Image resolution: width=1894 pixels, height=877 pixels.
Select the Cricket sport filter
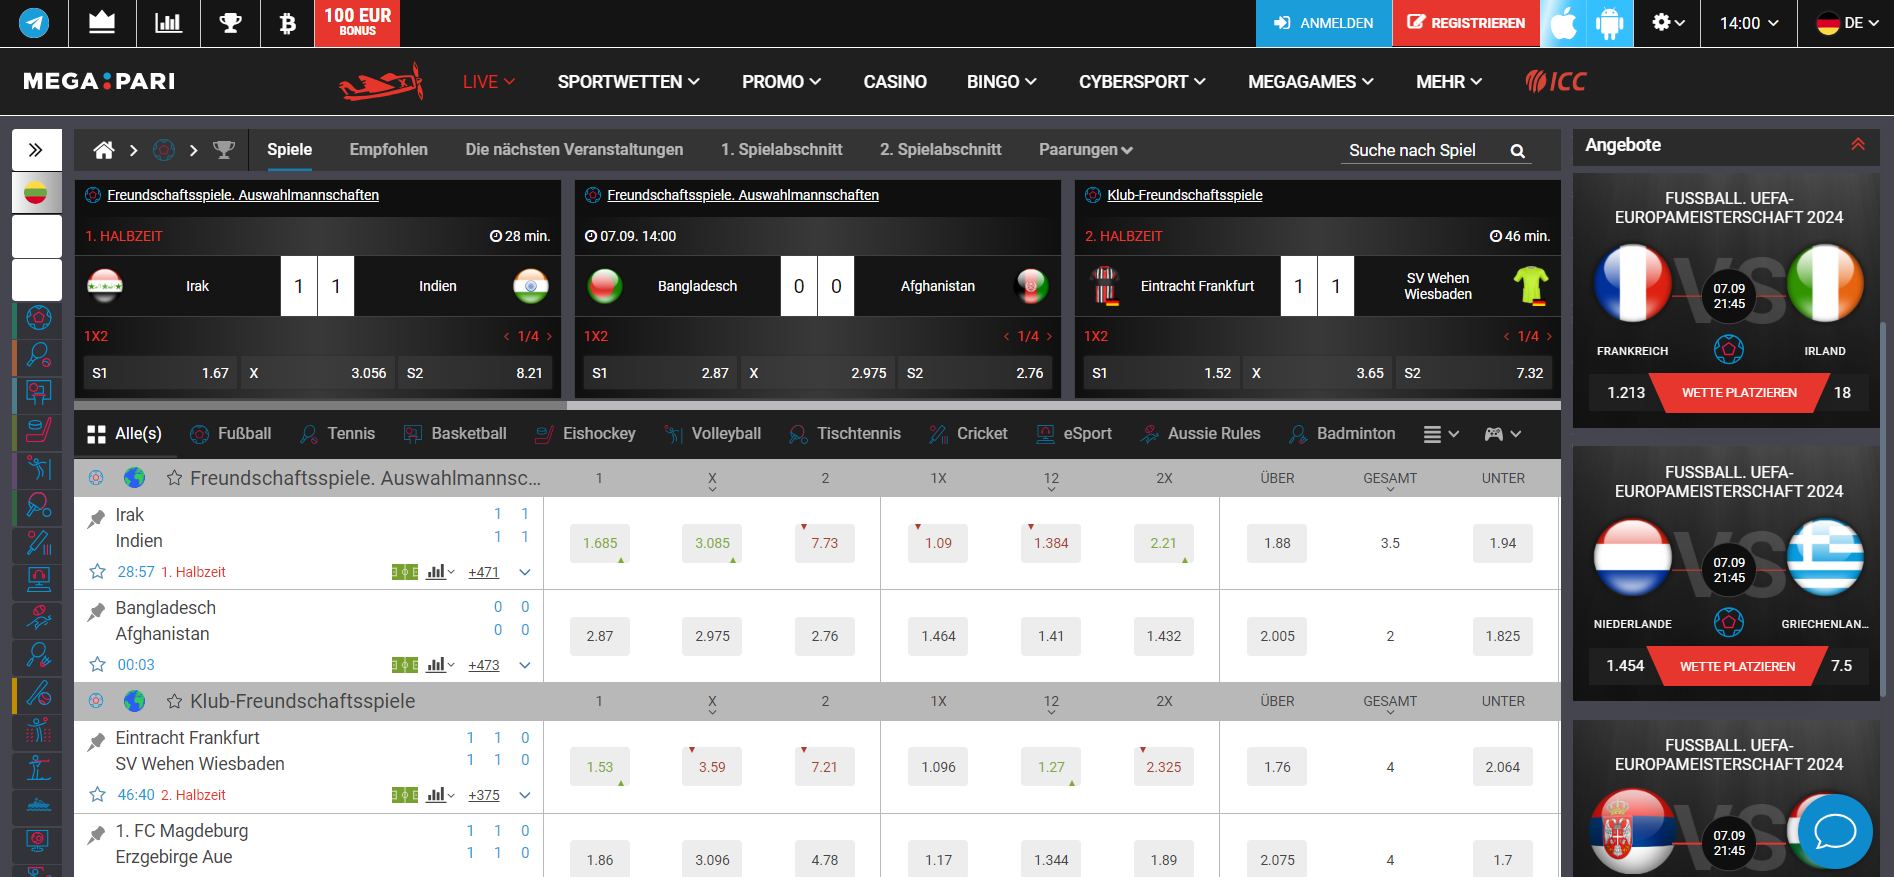pos(968,434)
